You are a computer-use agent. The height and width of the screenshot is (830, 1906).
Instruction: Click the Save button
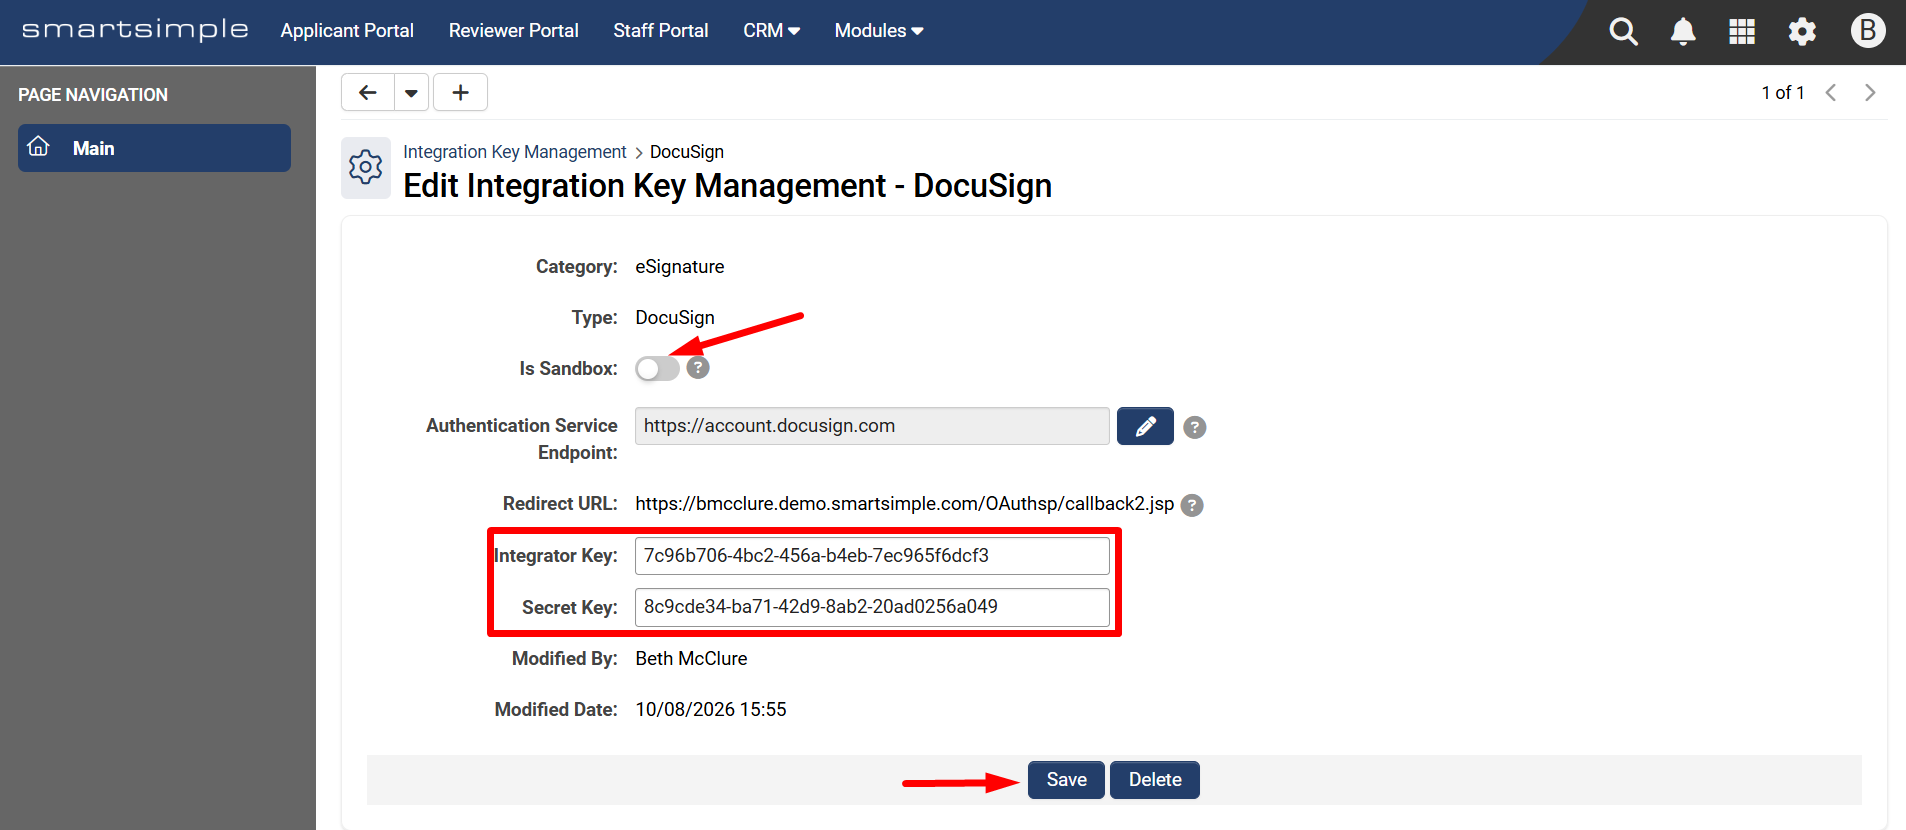(x=1066, y=780)
